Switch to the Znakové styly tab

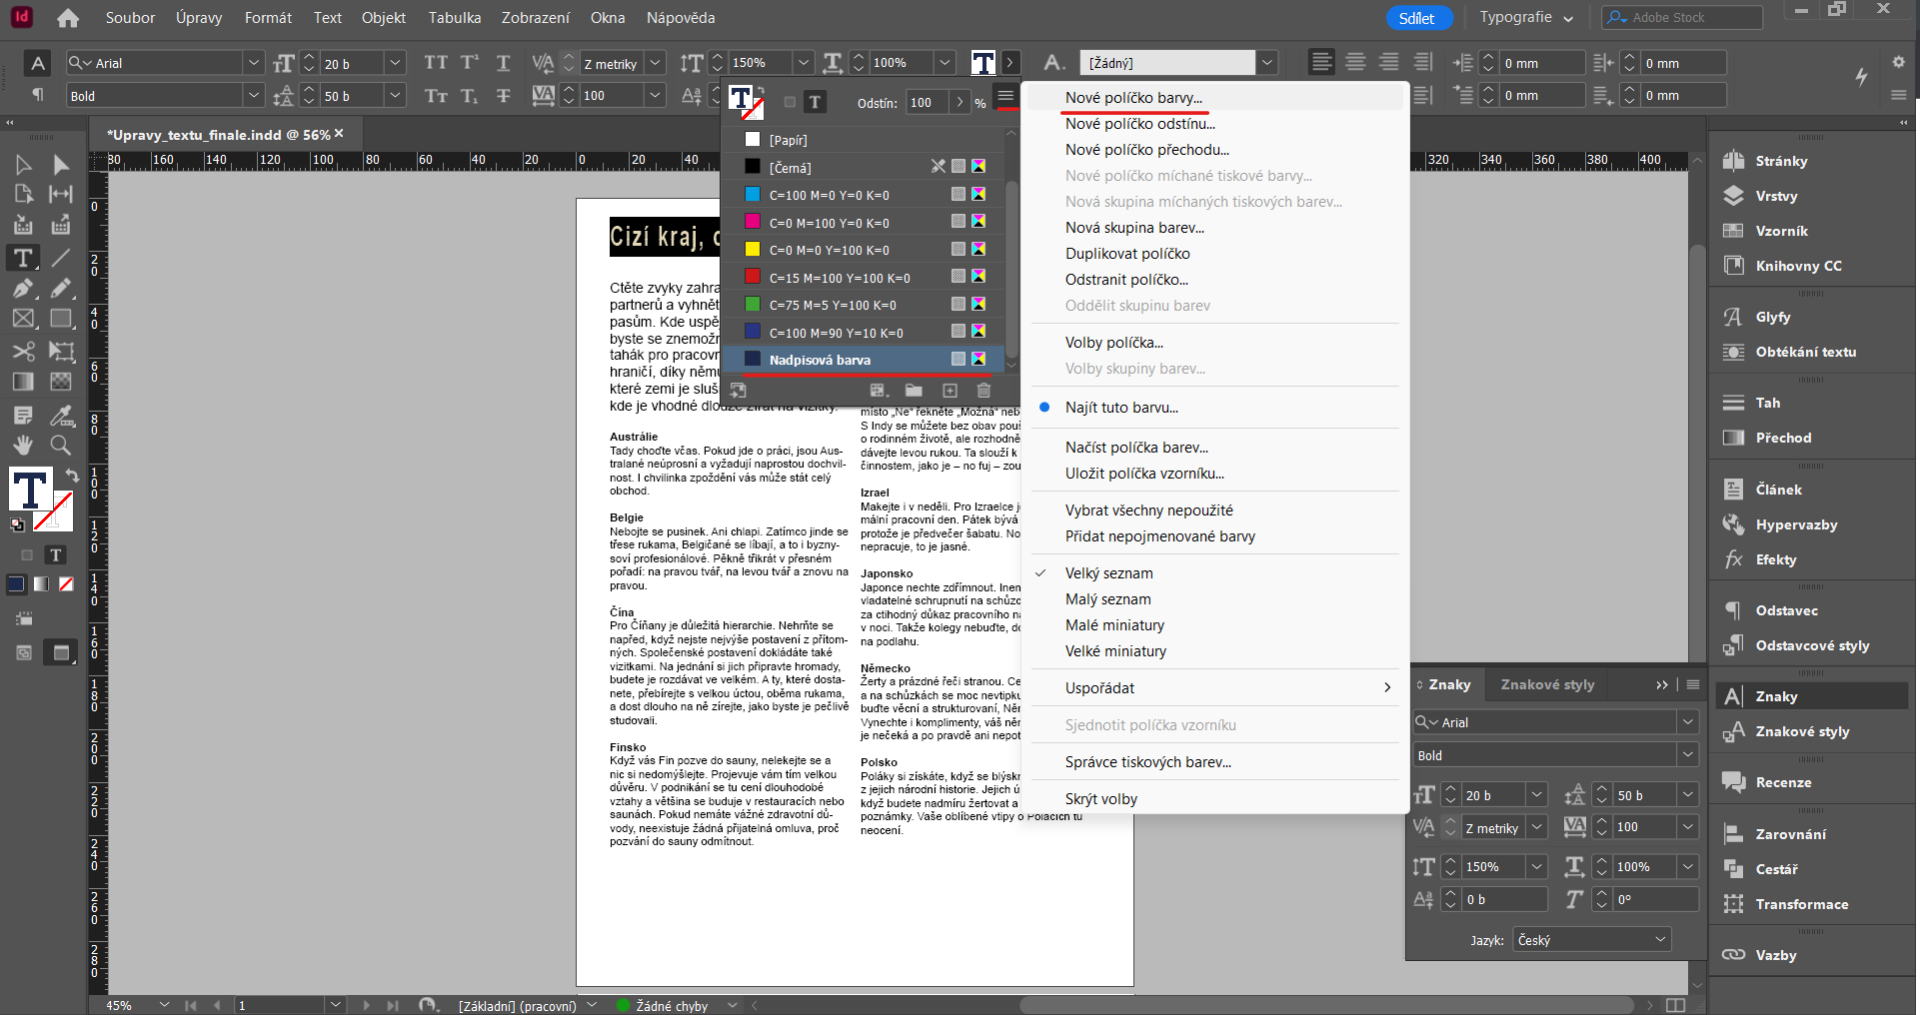pyautogui.click(x=1546, y=684)
